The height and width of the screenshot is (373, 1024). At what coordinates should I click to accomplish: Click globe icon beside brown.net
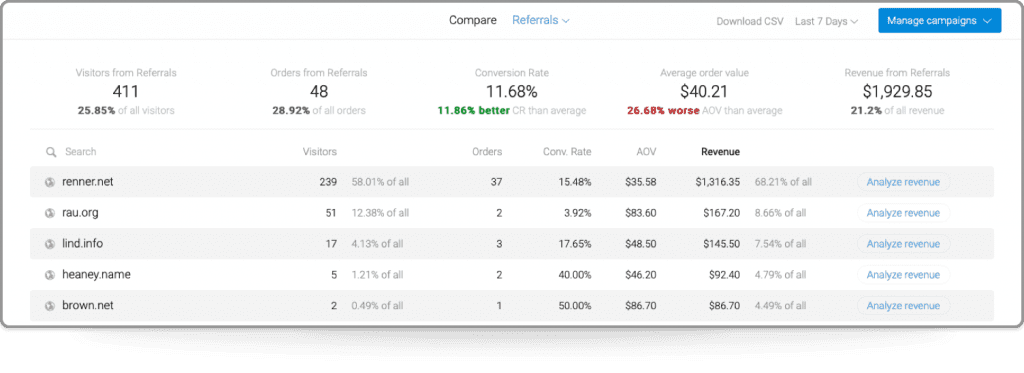(50, 306)
